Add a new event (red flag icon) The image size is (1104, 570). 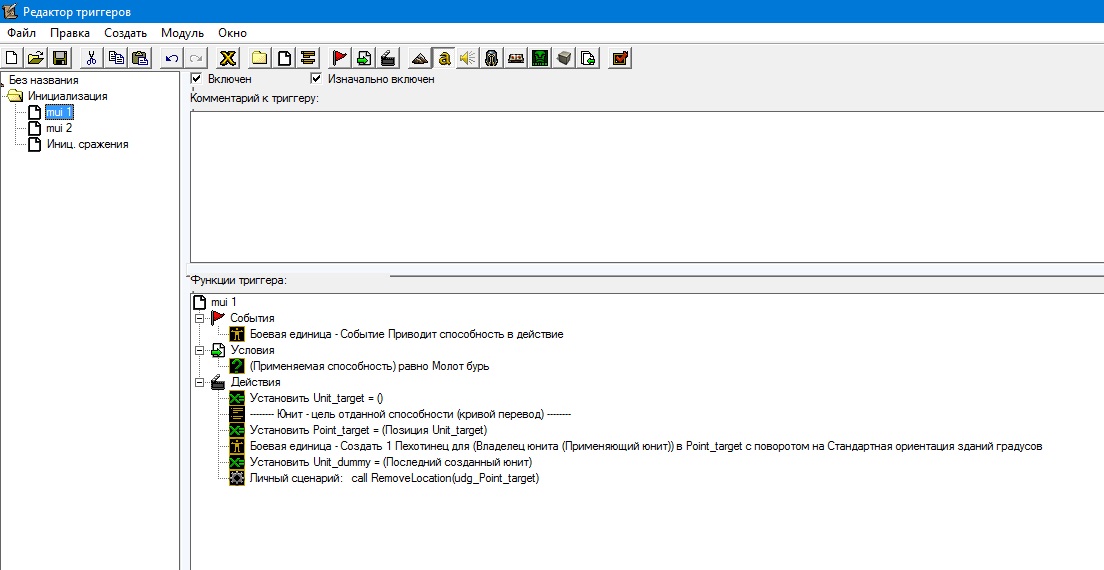click(x=340, y=58)
